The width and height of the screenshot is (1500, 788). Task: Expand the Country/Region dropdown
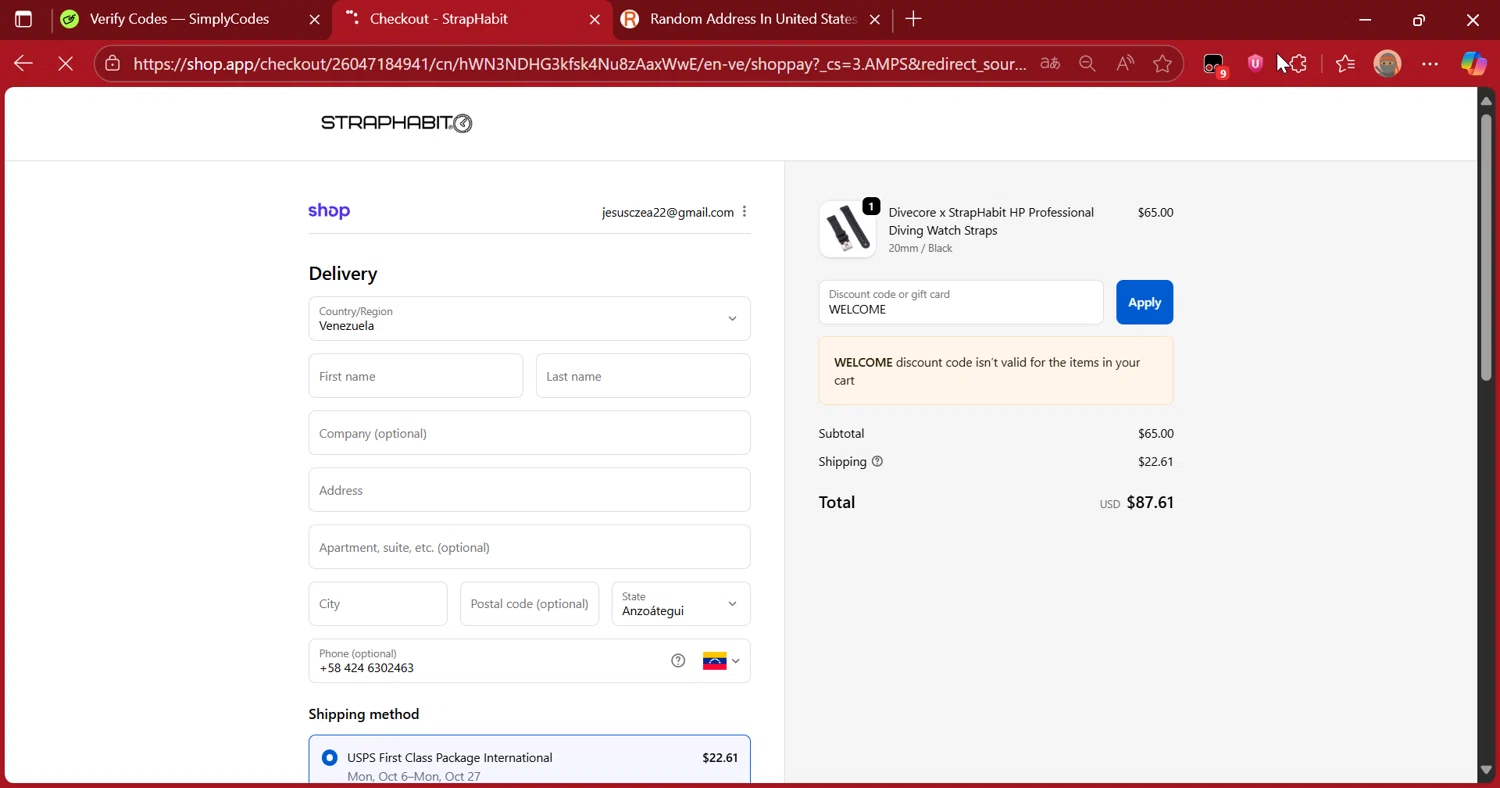tap(529, 319)
